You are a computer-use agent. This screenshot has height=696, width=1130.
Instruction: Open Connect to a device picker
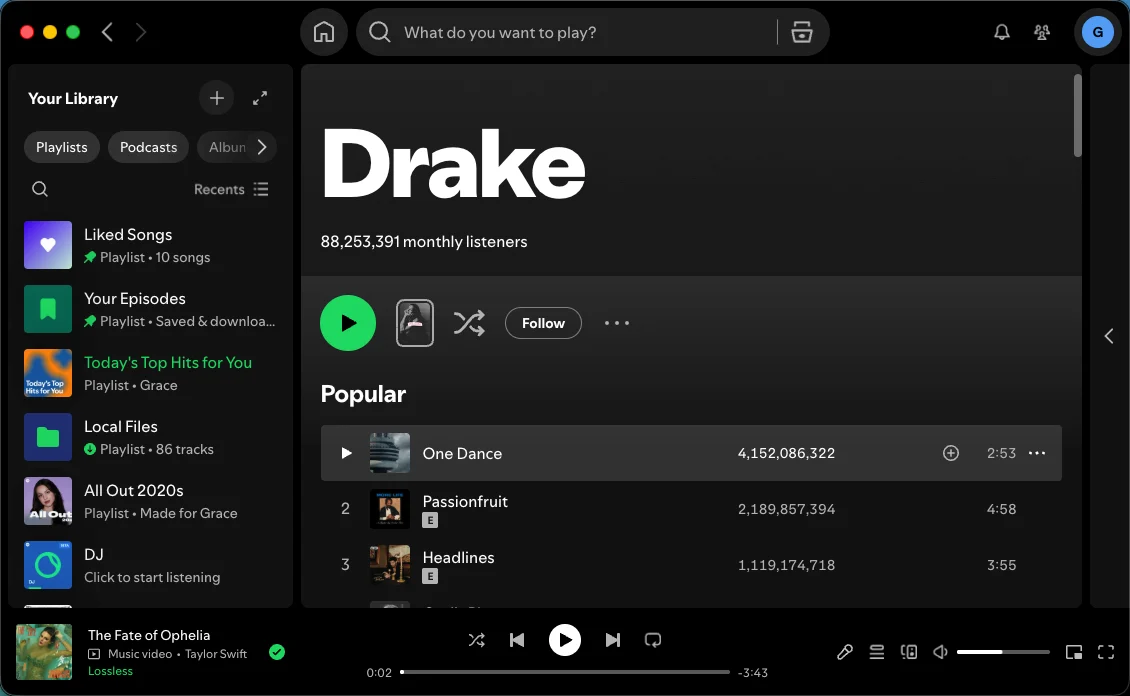click(909, 651)
